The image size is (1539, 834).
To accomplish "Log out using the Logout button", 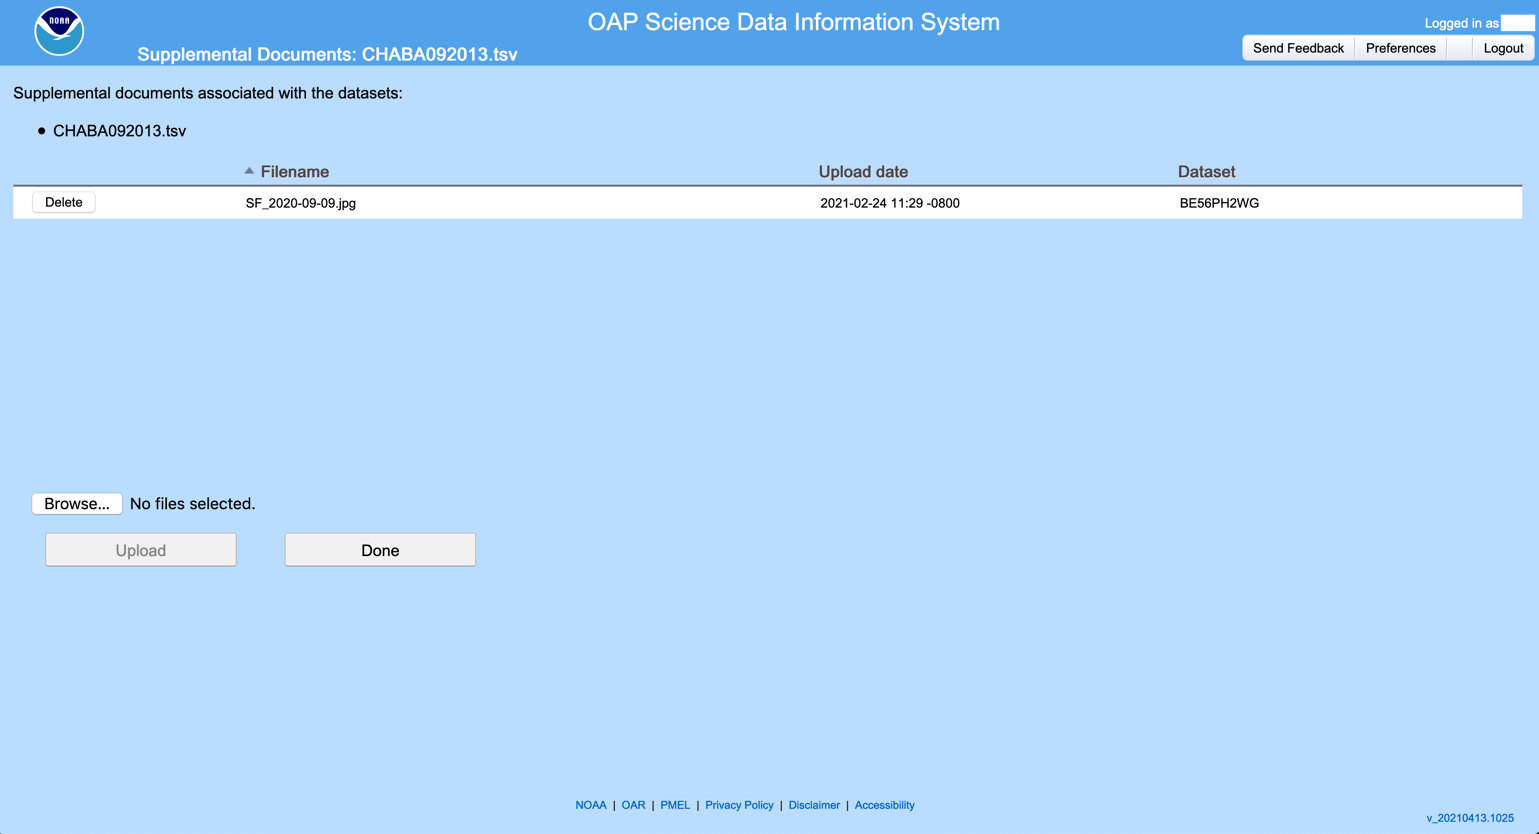I will click(x=1502, y=48).
